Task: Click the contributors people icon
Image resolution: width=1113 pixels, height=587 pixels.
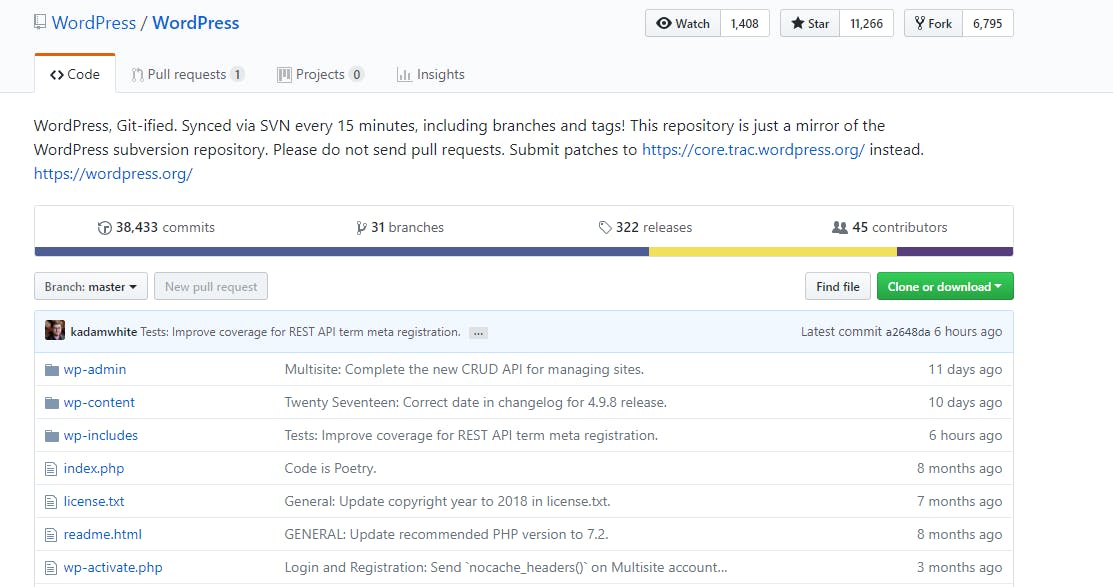Action: pos(840,227)
